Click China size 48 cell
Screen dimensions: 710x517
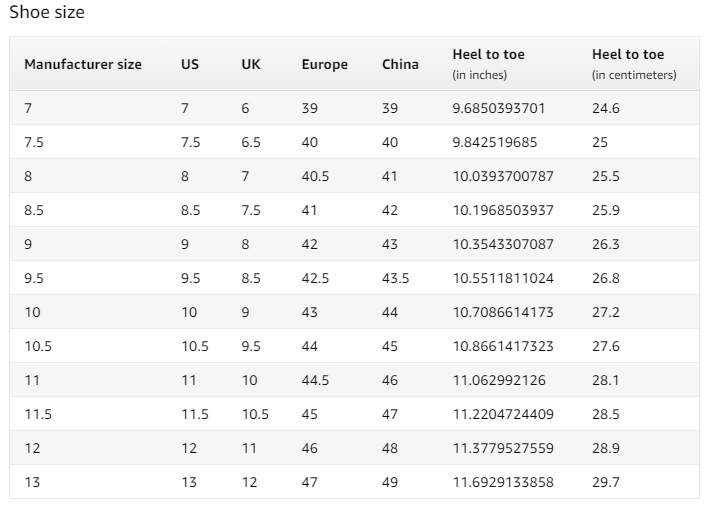(x=390, y=448)
